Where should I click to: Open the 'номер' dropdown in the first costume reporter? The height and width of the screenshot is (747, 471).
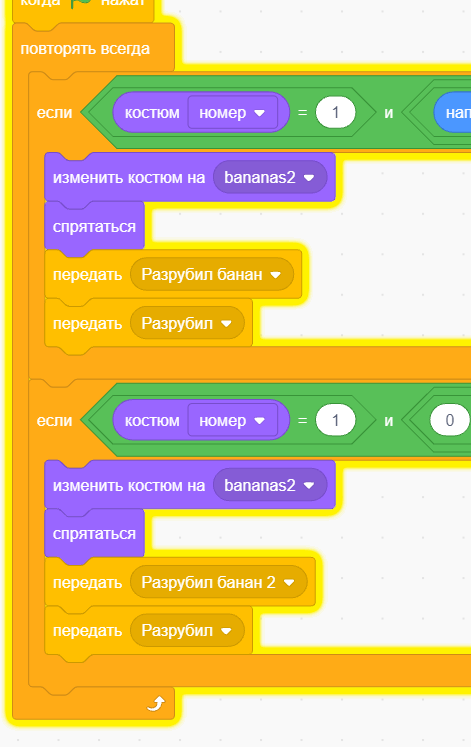tap(232, 112)
